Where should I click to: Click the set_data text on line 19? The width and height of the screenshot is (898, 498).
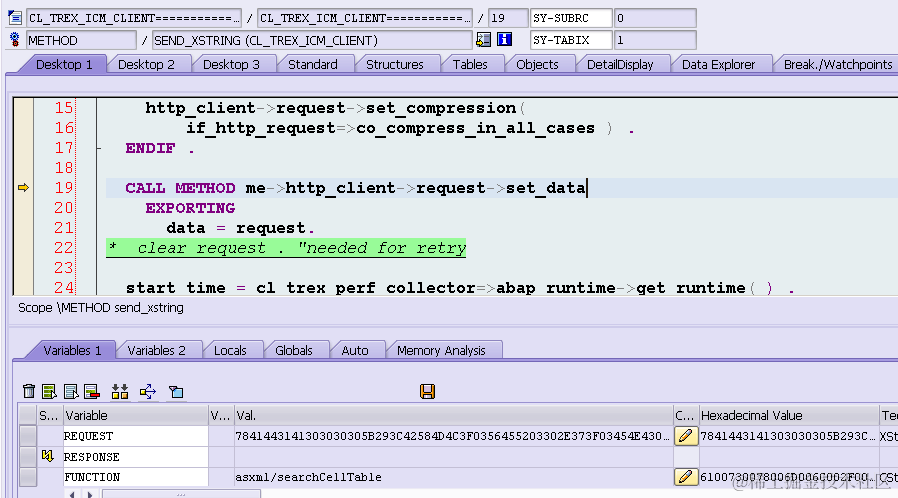pos(546,188)
